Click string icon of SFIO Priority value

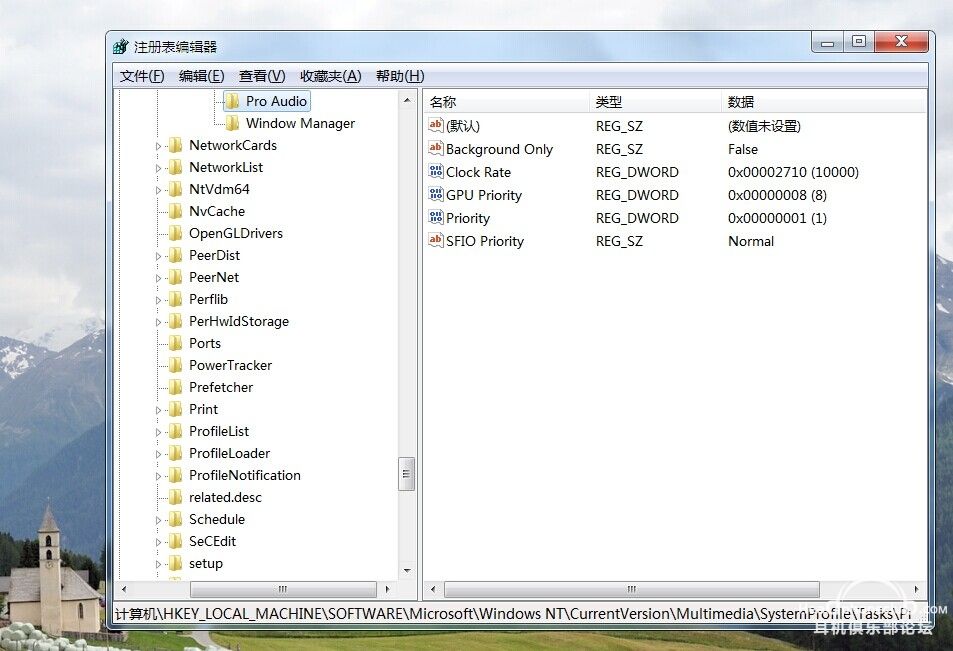coord(436,241)
